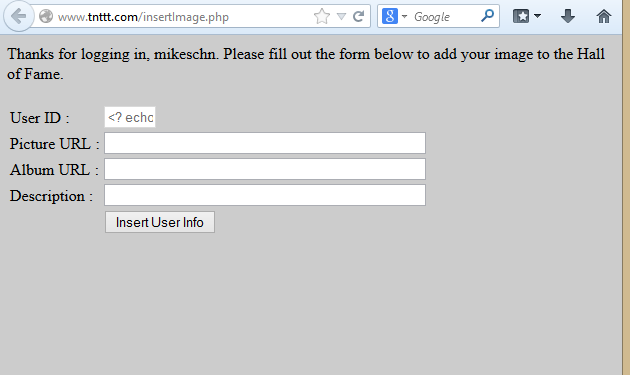Click the 'Thanks for logging in' message text
The image size is (630, 375).
(x=305, y=64)
